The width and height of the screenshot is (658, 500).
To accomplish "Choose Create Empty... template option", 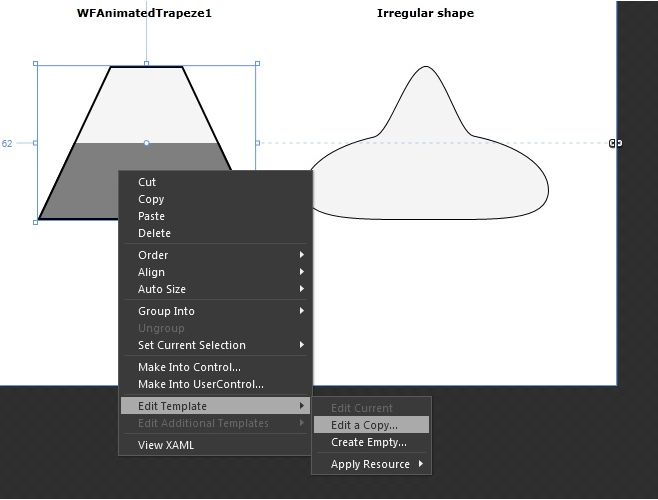I will pos(368,442).
